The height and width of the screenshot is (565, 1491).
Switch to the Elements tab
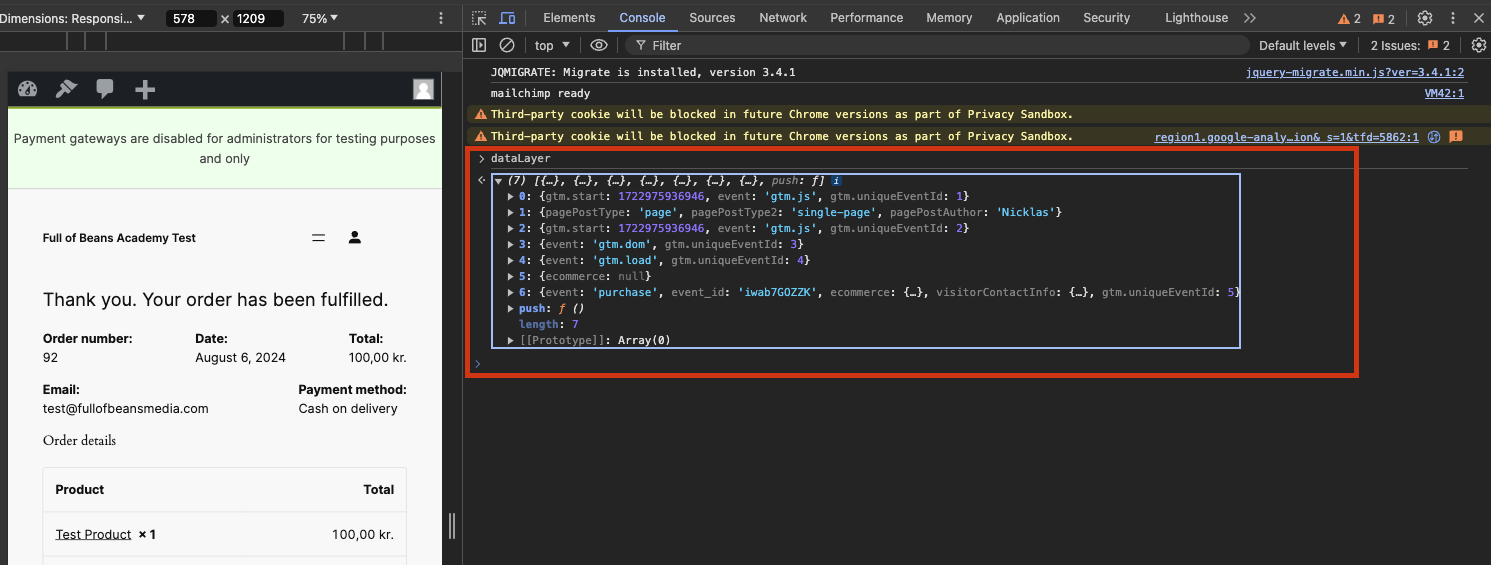coord(569,18)
